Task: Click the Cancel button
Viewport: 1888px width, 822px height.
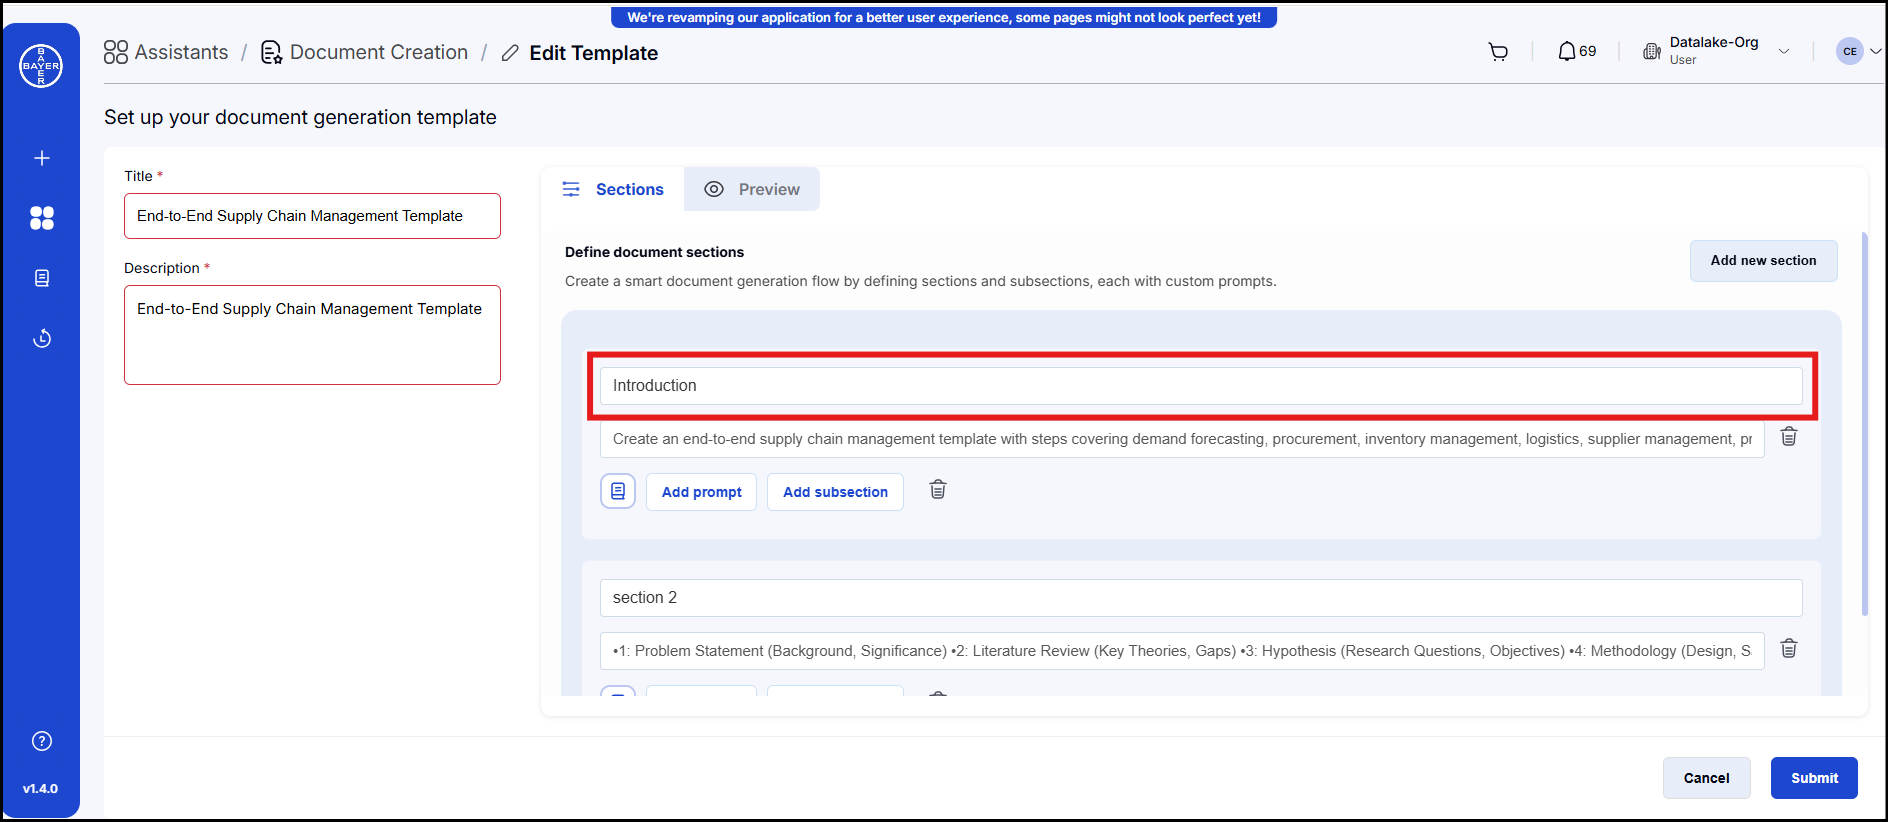Action: (x=1706, y=778)
